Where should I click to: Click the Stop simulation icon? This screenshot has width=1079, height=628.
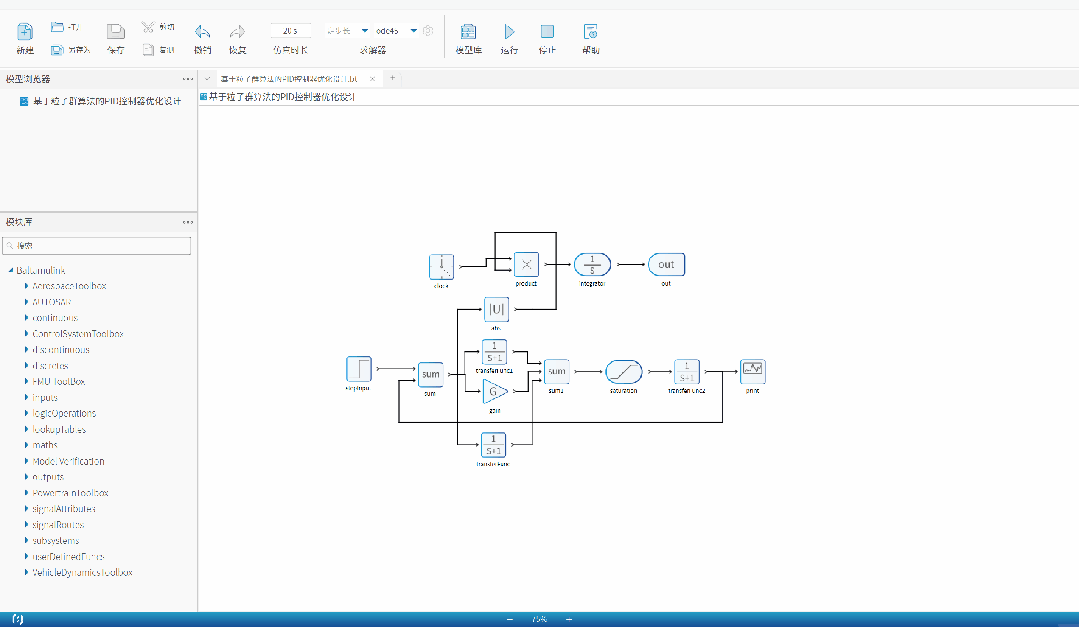pos(547,32)
